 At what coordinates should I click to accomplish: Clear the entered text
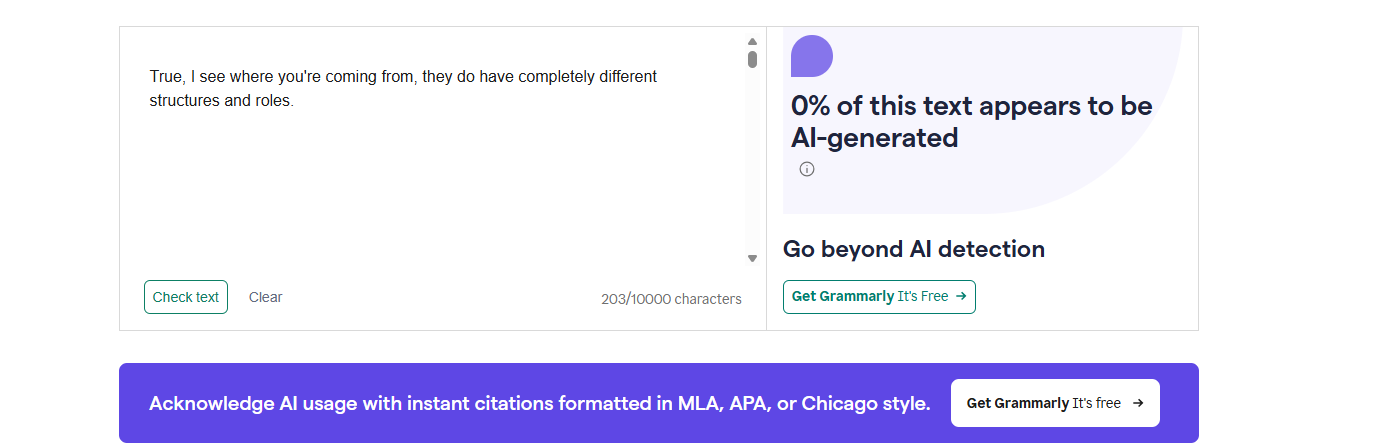[266, 297]
